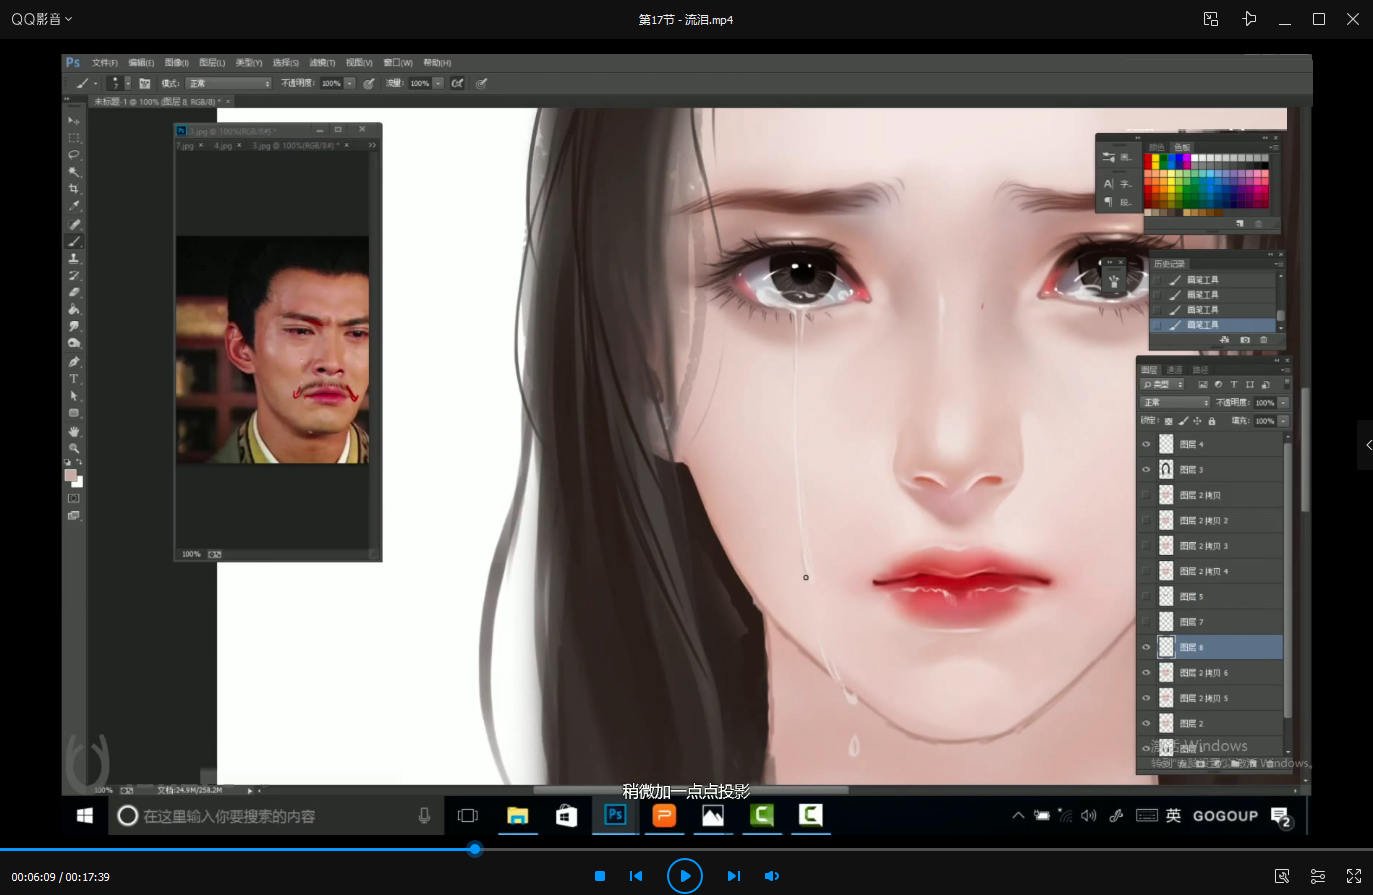Select the Eyedropper tool

(x=74, y=205)
